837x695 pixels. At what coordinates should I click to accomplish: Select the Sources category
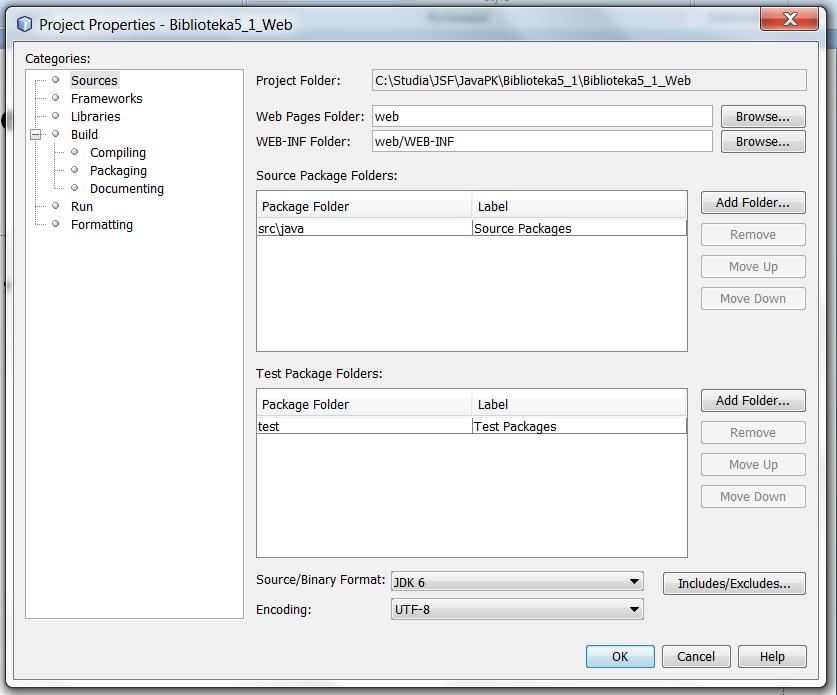pyautogui.click(x=94, y=81)
